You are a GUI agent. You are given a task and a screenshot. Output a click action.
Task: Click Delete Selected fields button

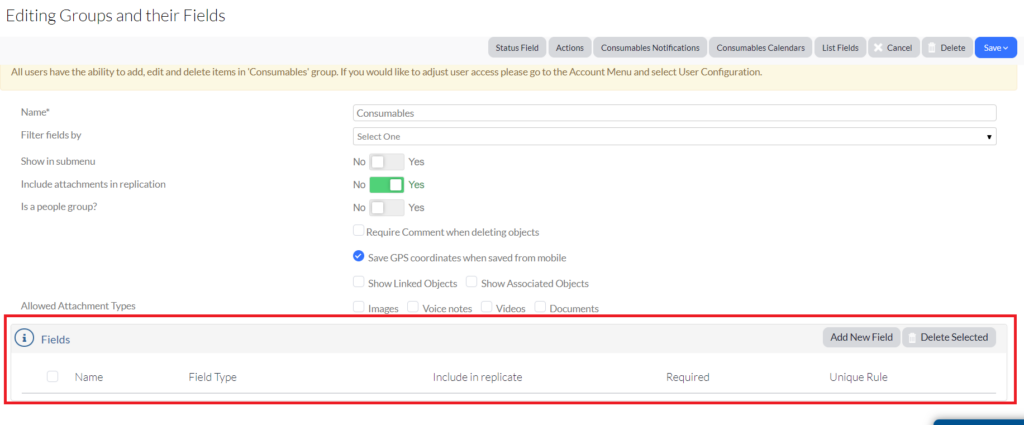[948, 337]
